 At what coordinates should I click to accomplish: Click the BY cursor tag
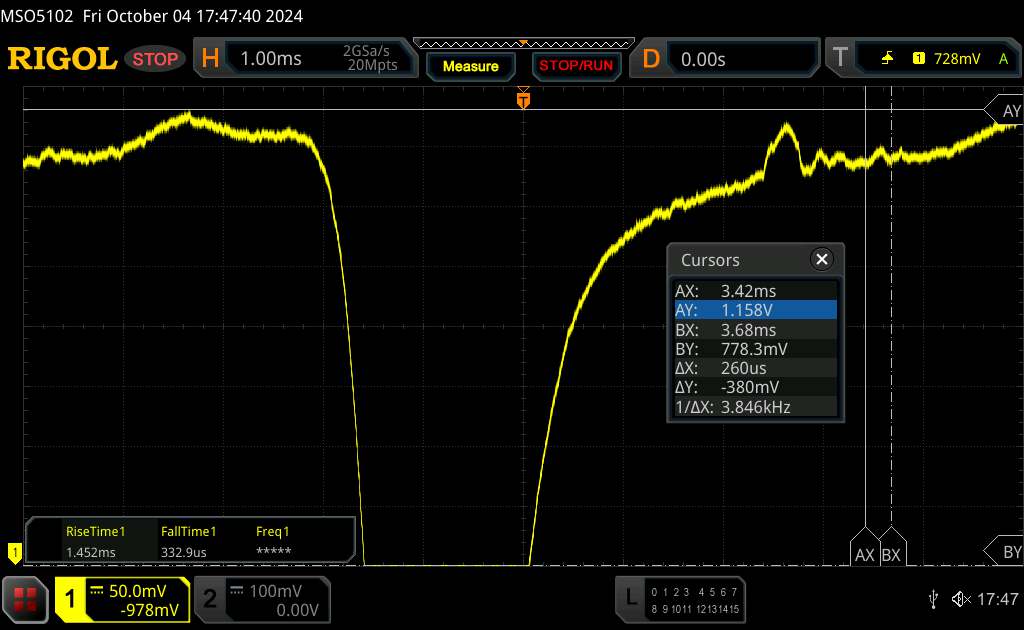click(1007, 552)
